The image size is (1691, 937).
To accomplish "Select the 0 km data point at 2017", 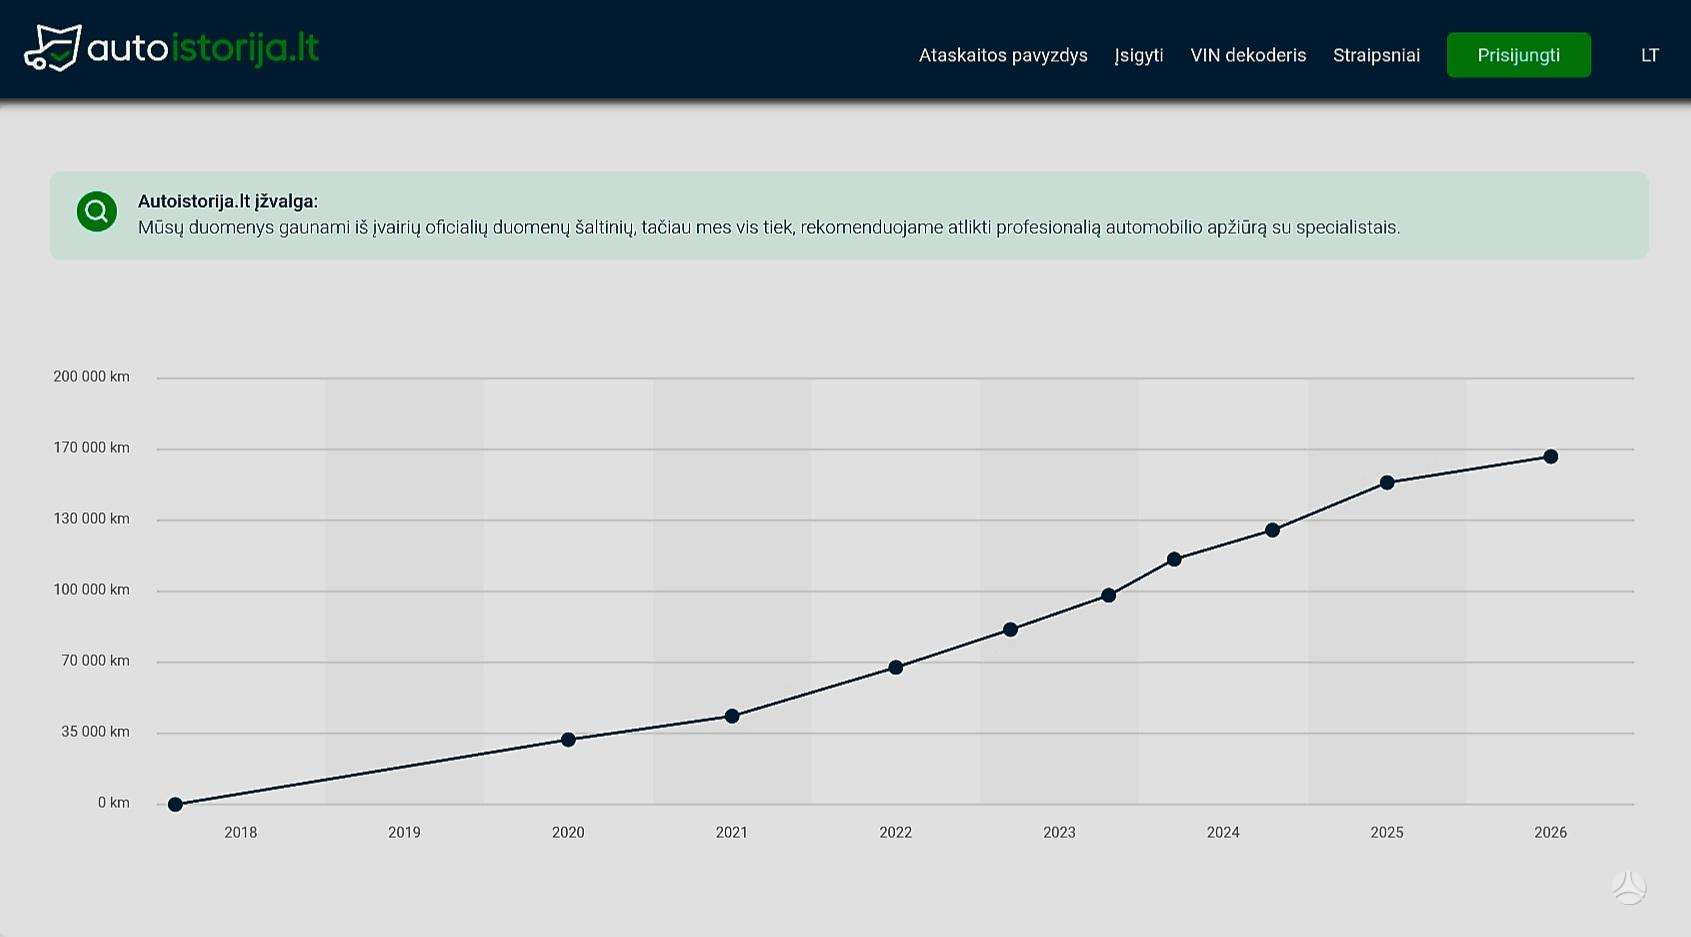I will [x=175, y=804].
